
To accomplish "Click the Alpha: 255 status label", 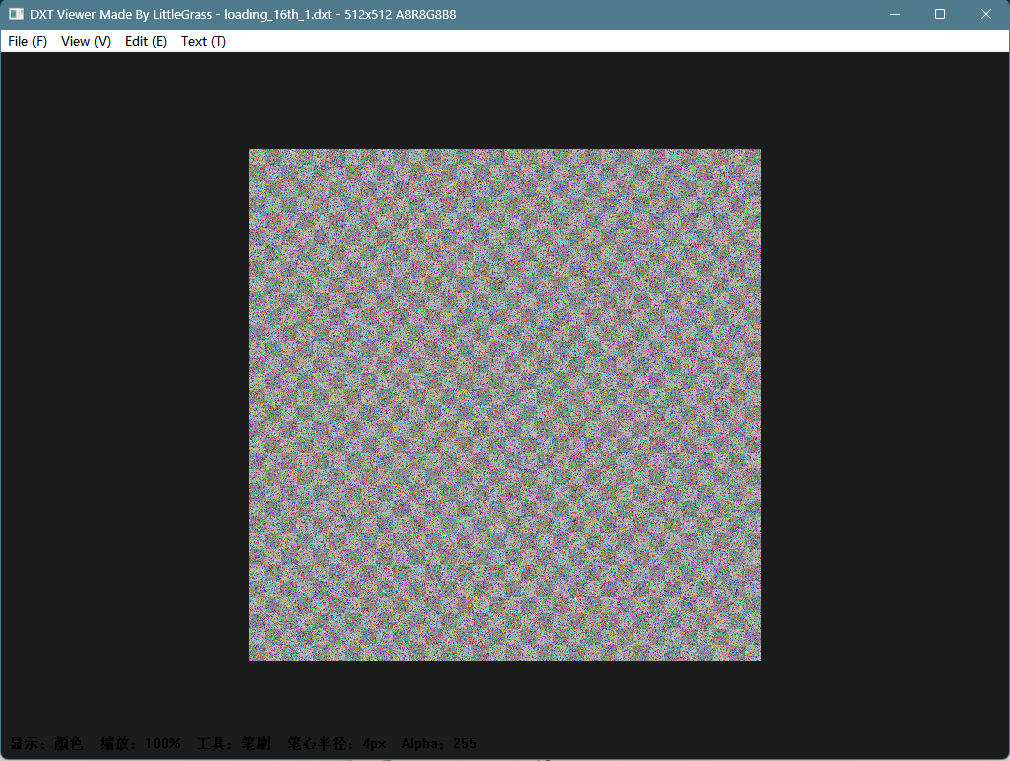I will (x=439, y=744).
